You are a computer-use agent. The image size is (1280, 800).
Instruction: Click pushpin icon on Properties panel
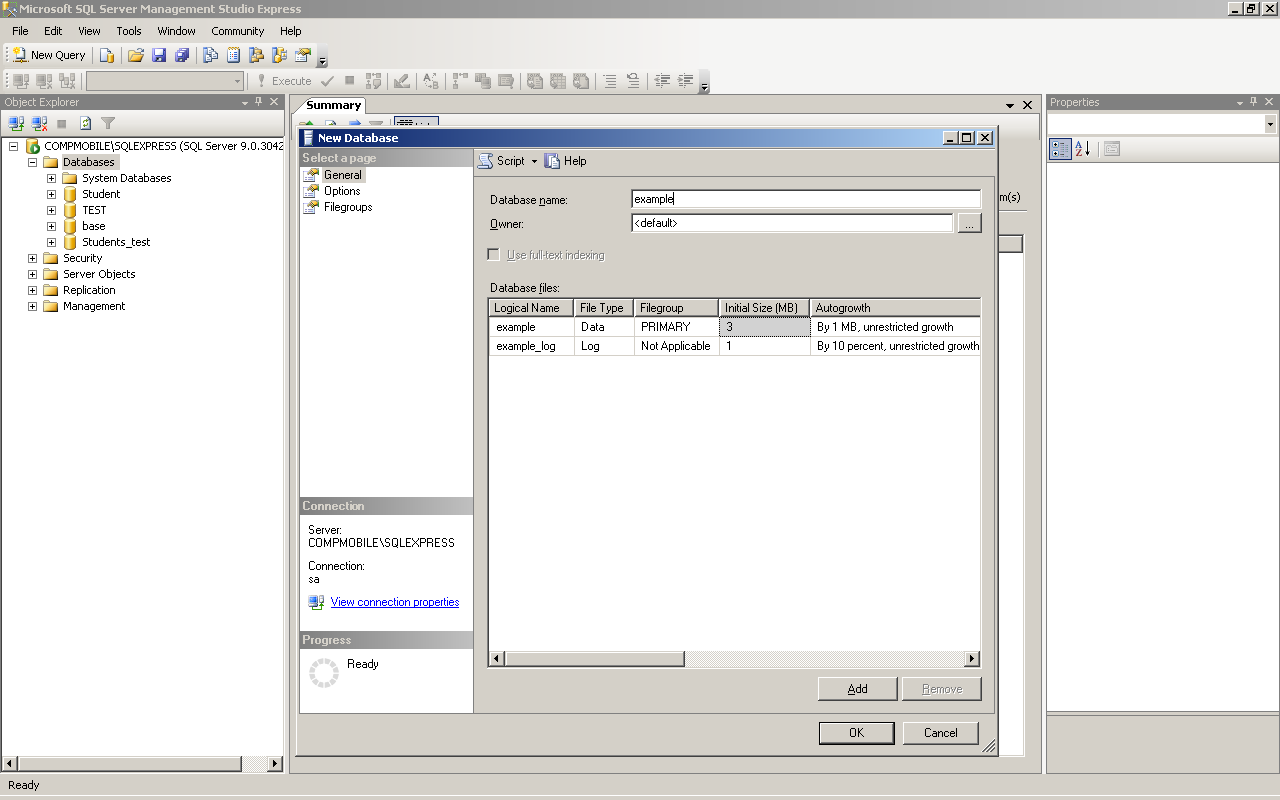pos(1254,102)
